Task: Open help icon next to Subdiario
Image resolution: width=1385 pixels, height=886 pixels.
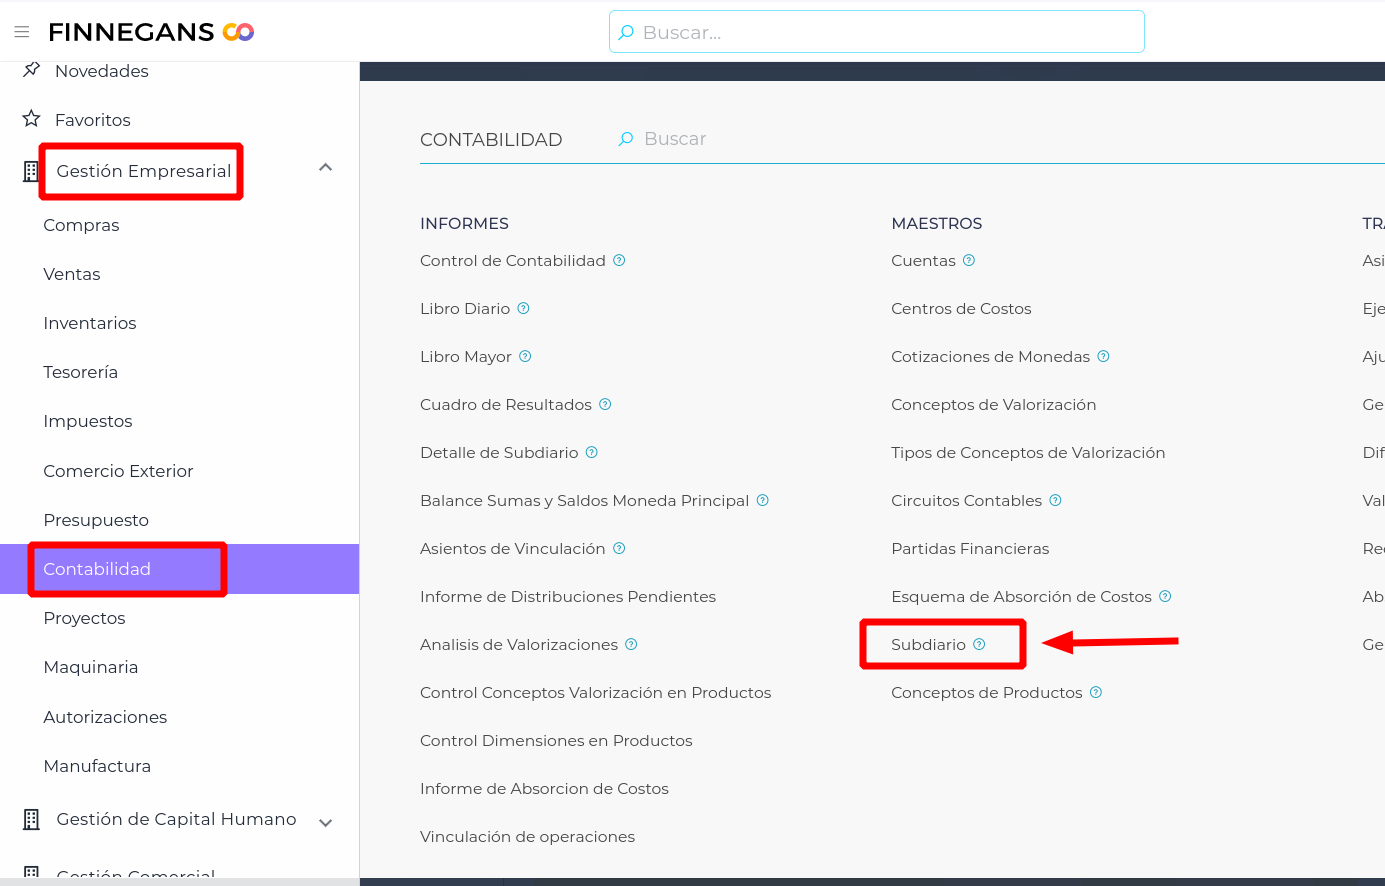Action: [979, 644]
